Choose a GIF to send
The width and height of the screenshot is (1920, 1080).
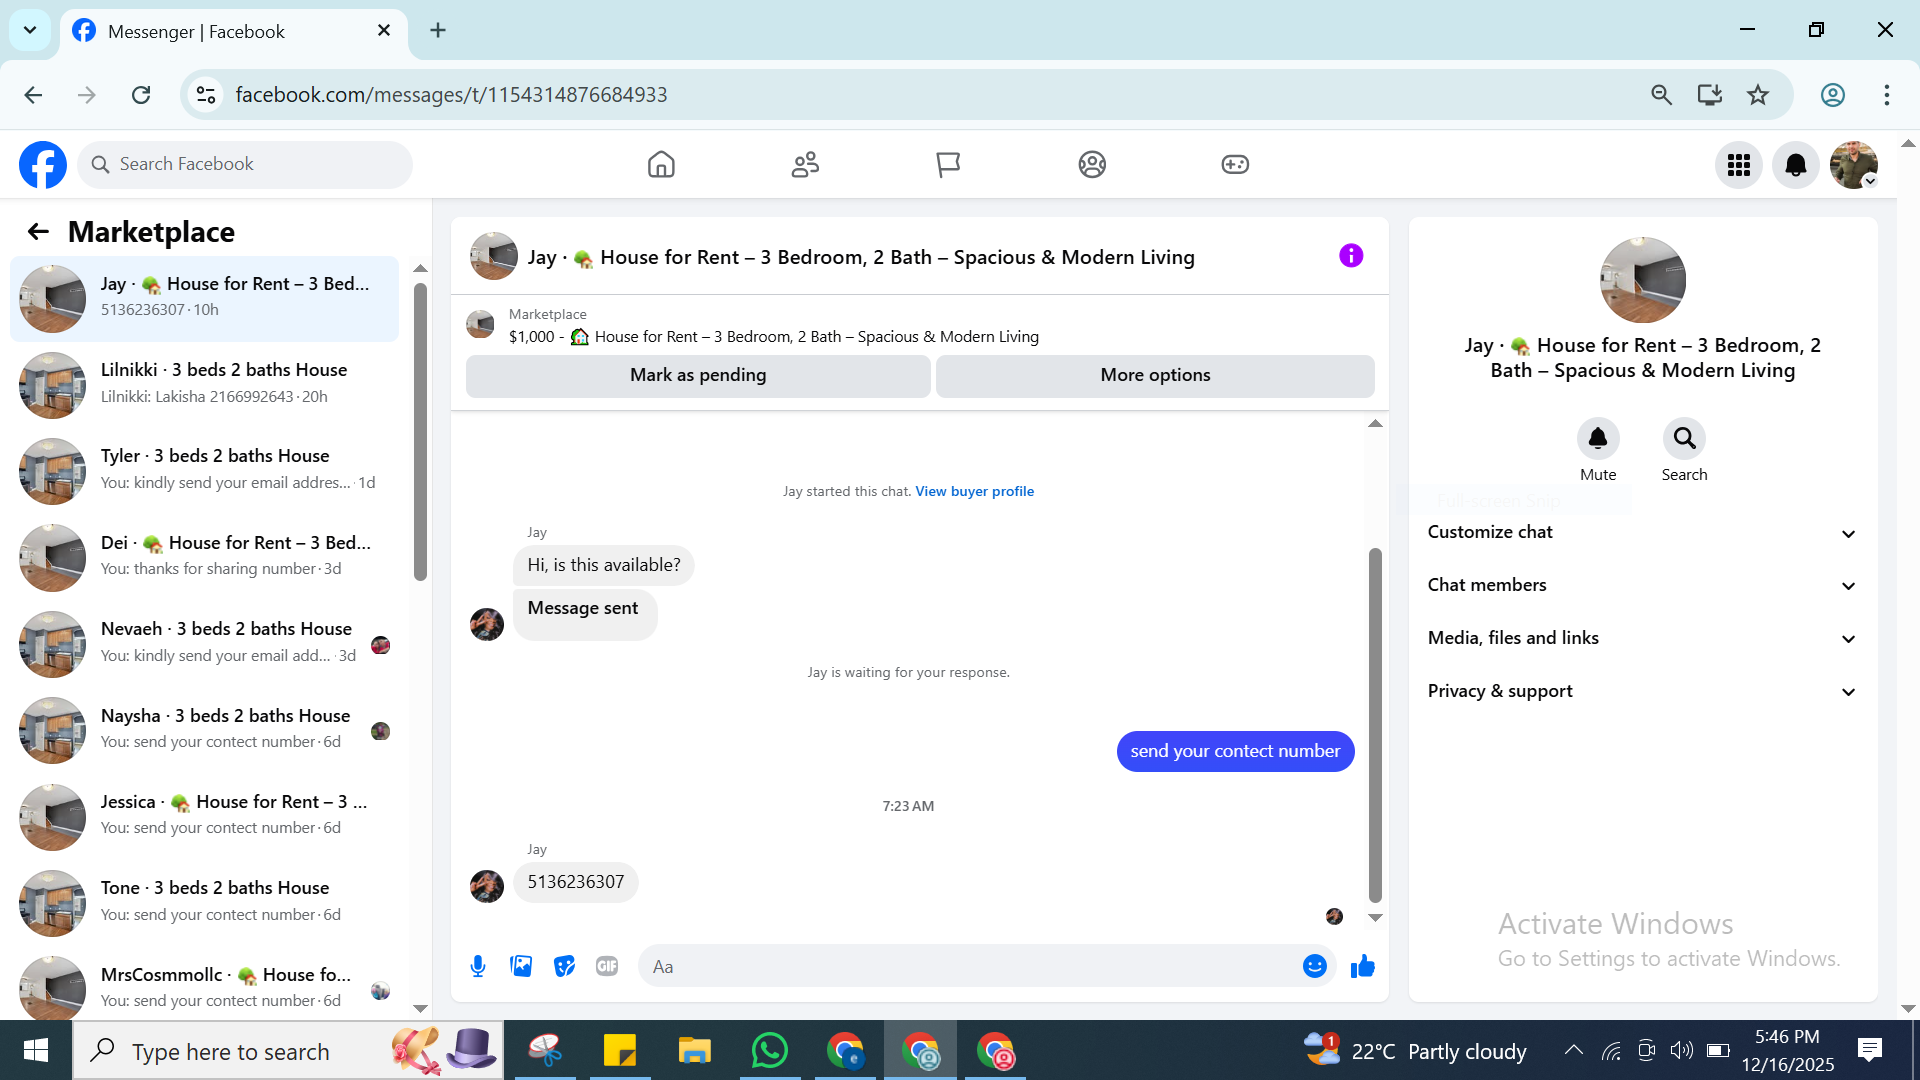pos(607,966)
